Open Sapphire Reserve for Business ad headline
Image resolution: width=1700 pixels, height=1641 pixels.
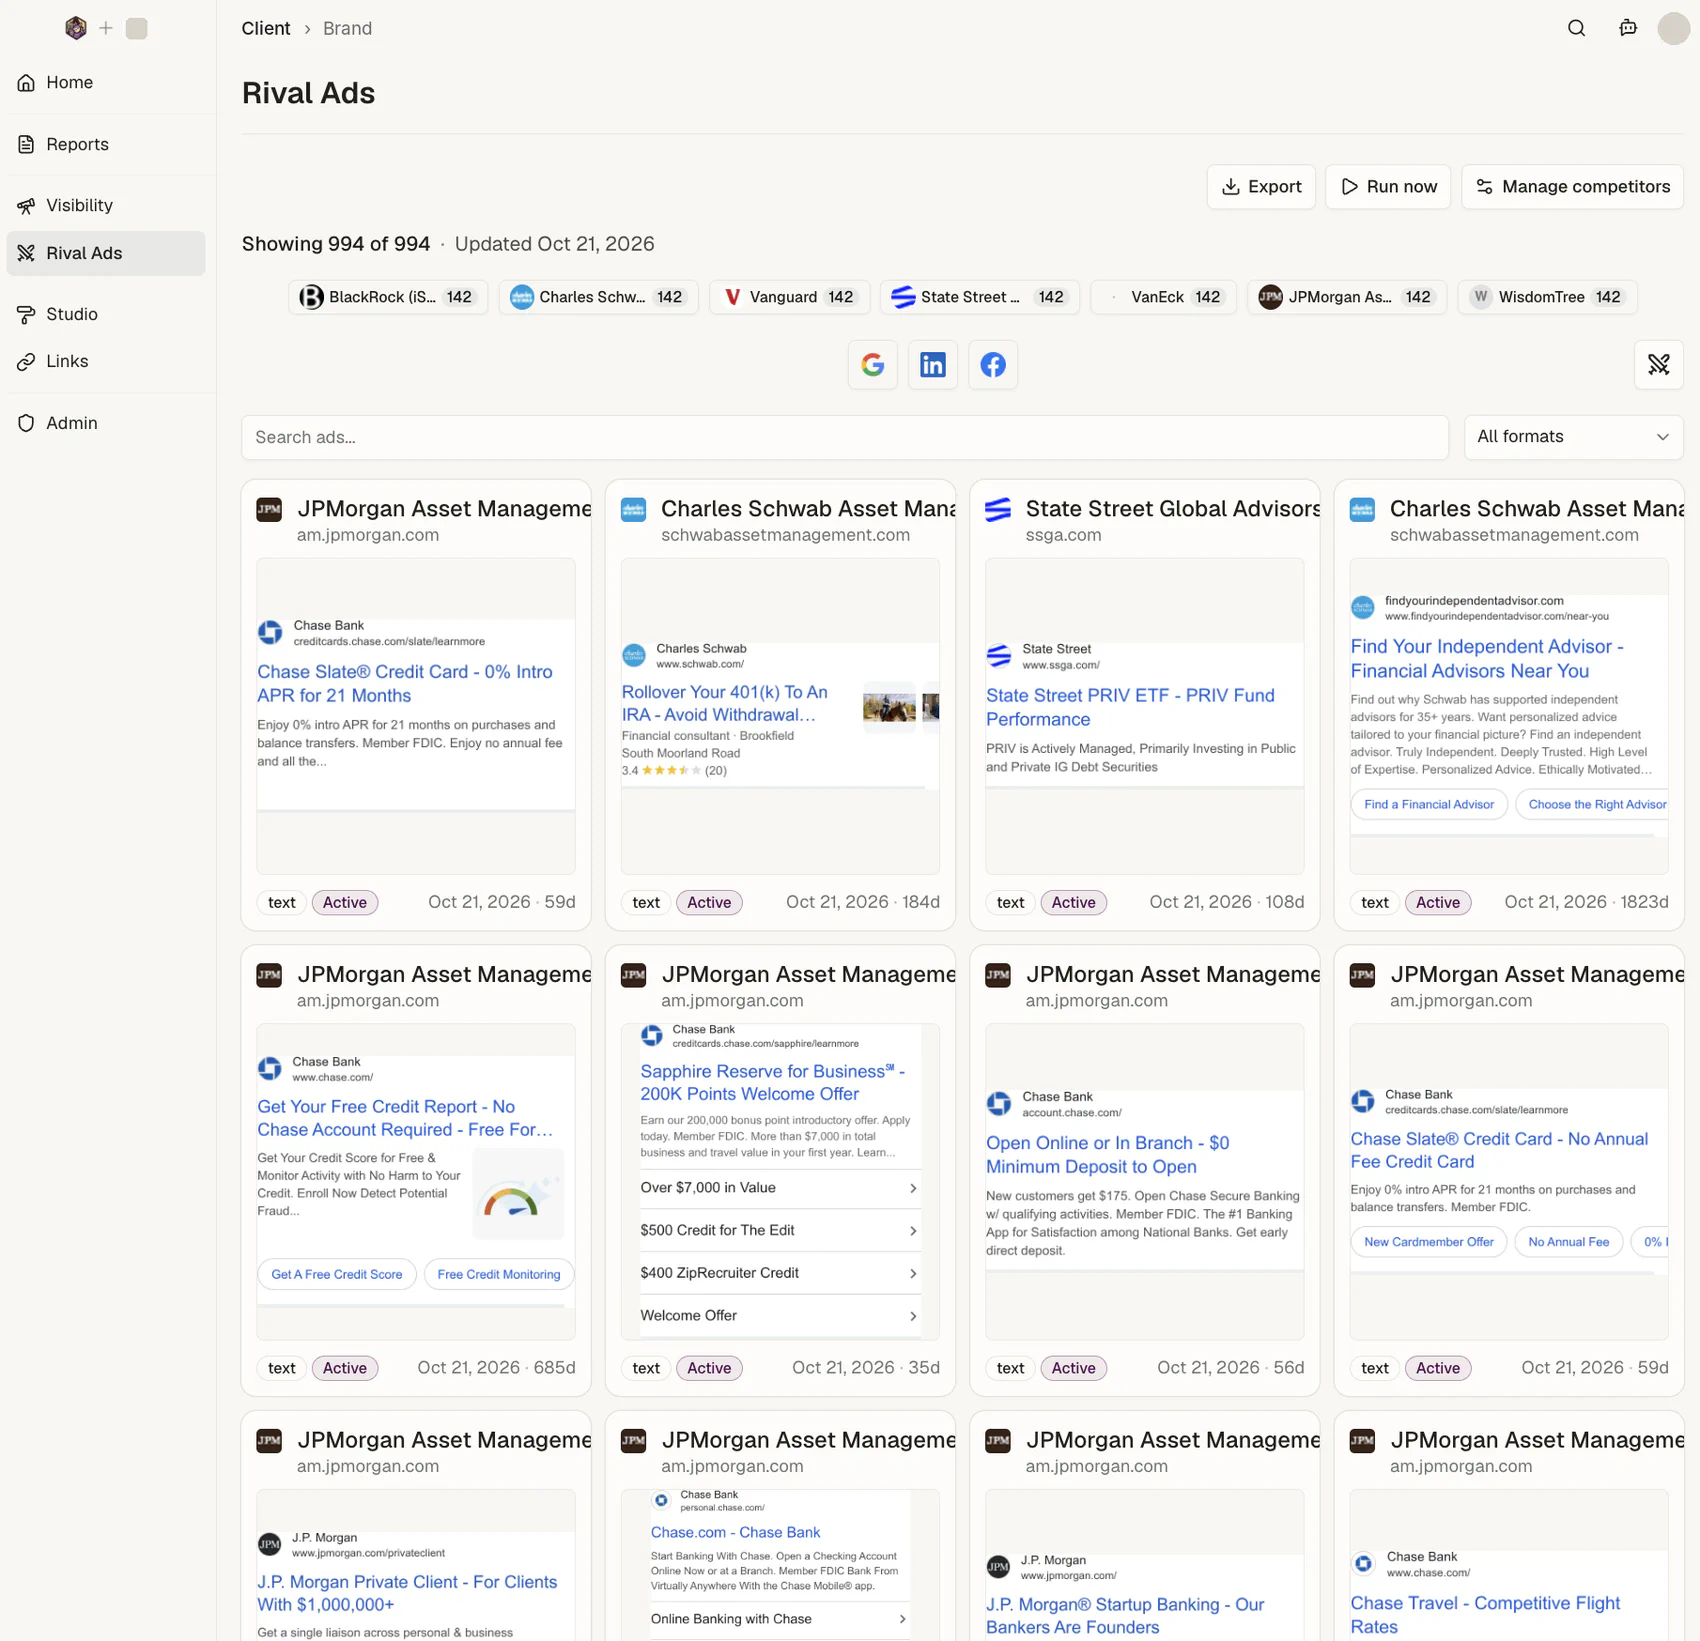(772, 1082)
